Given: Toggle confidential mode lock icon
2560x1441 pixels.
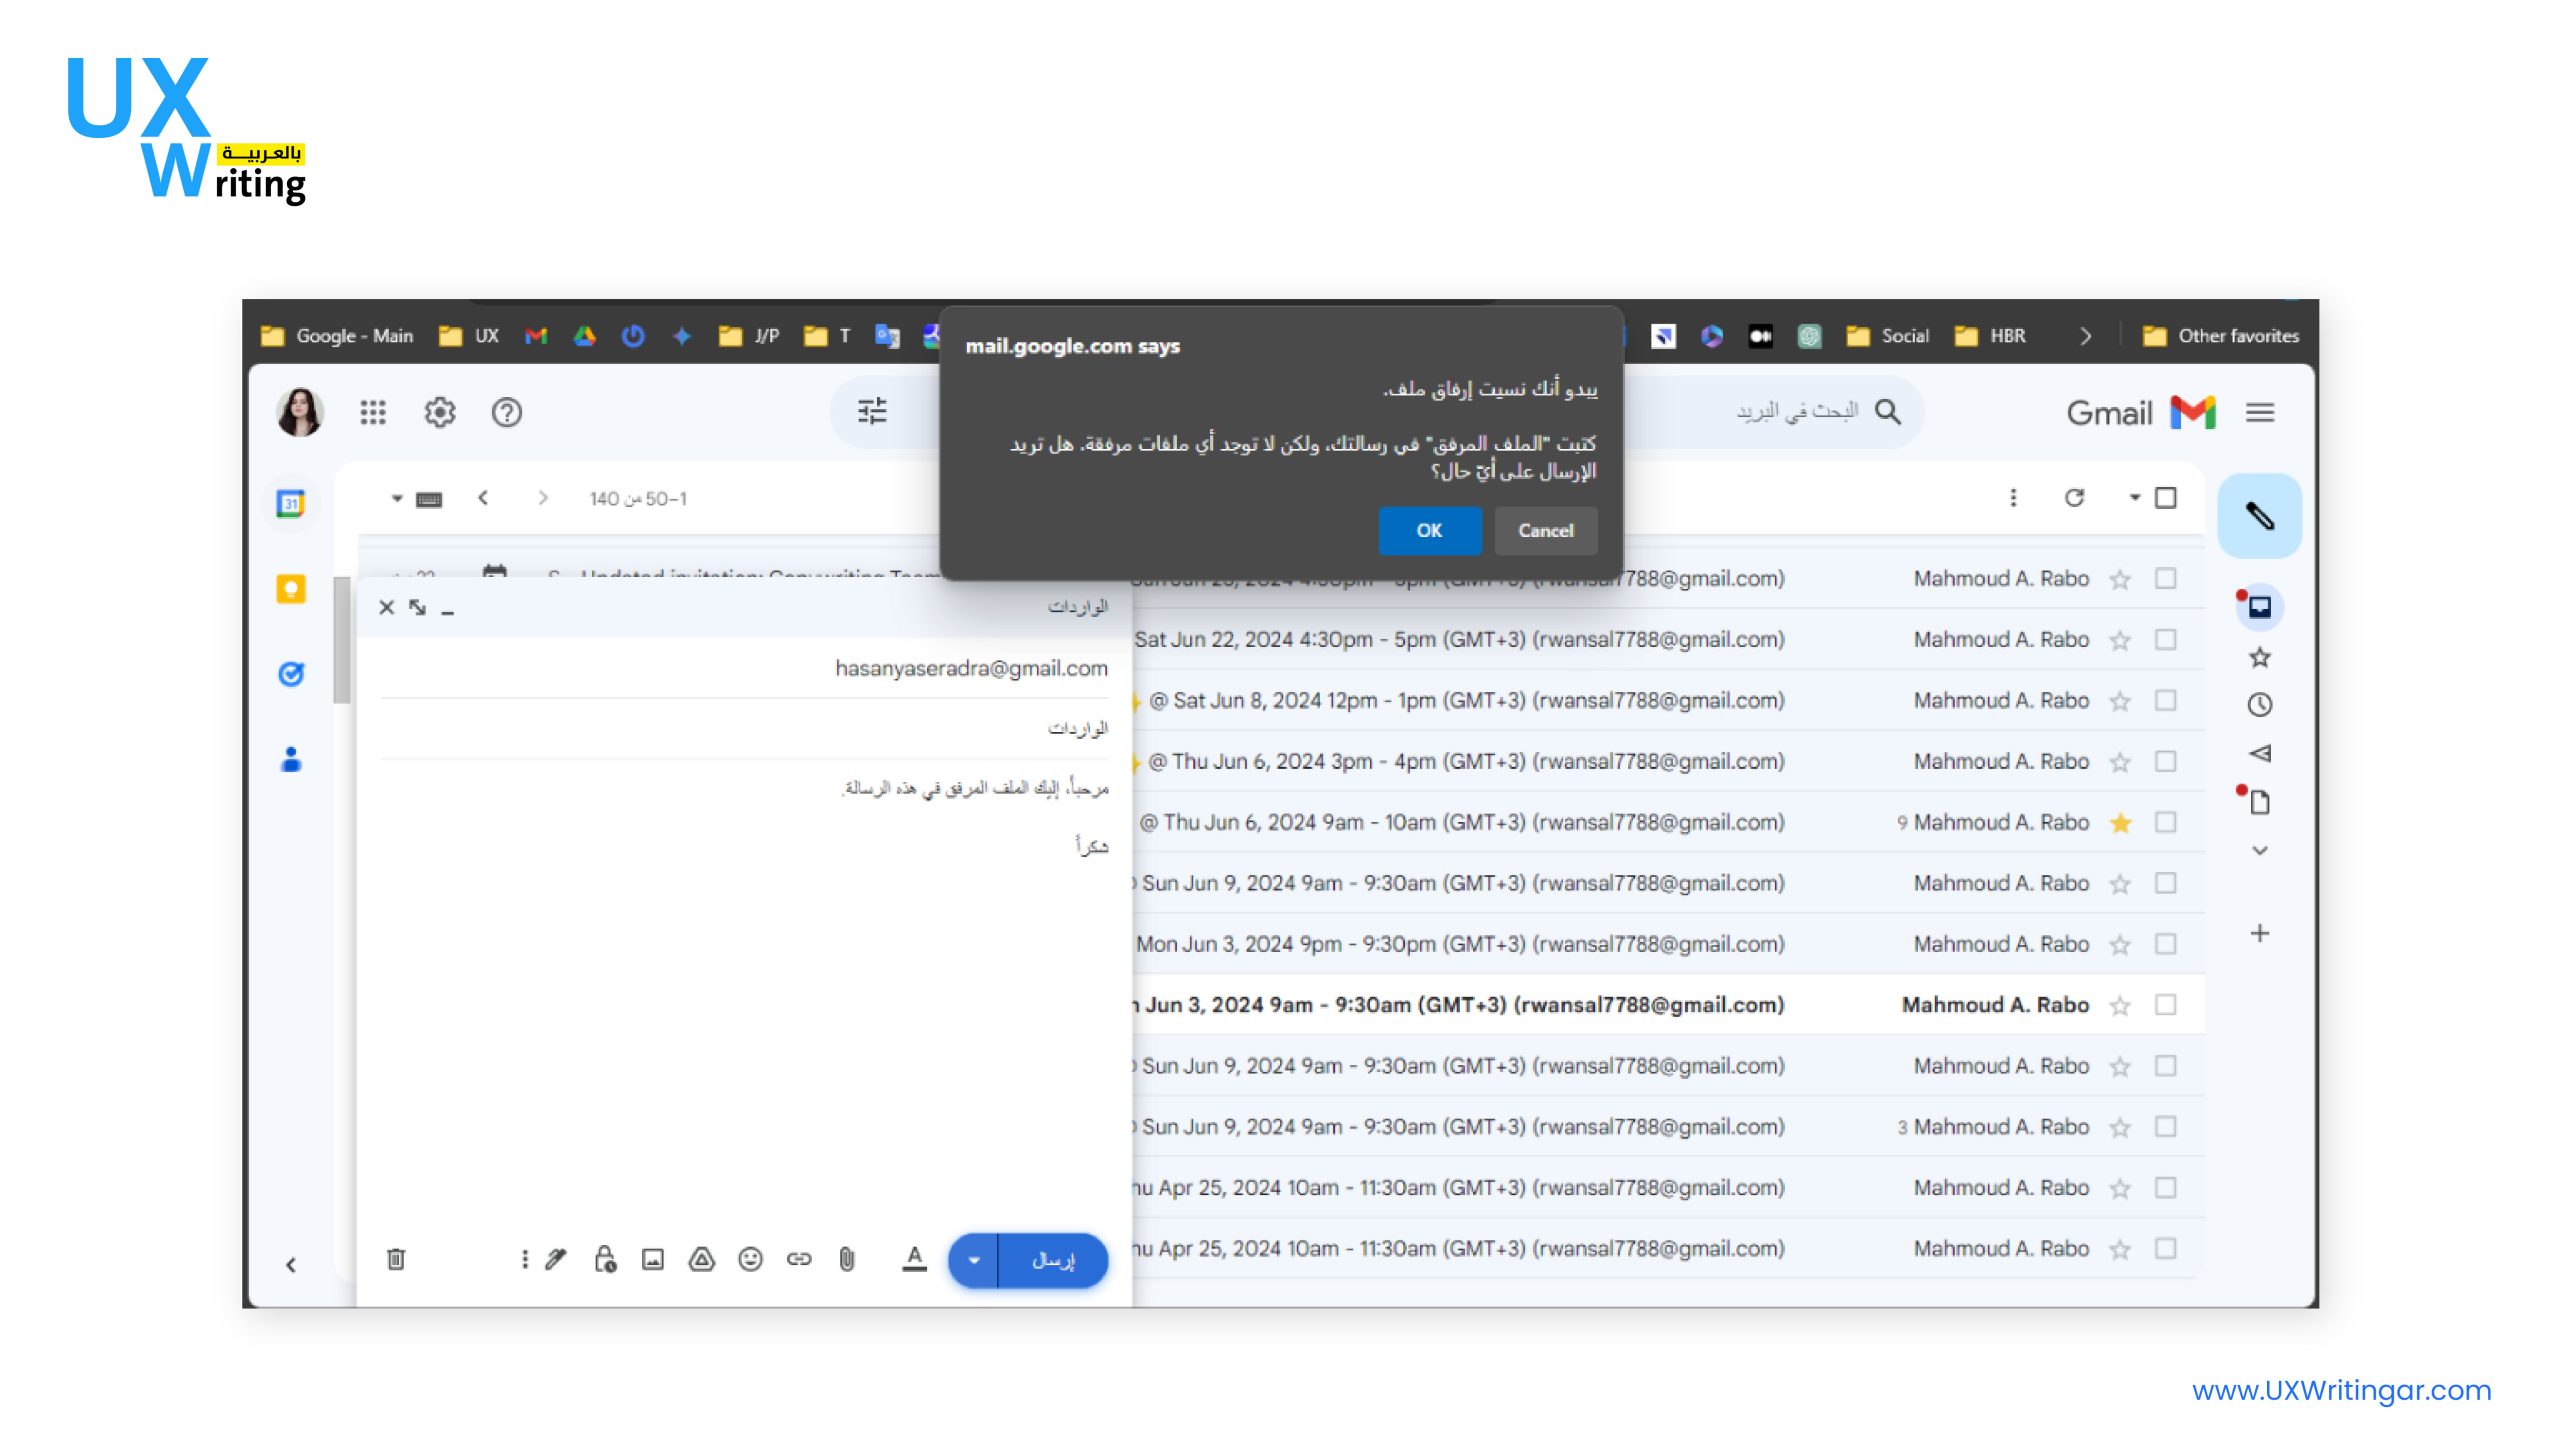Looking at the screenshot, I should tap(605, 1259).
